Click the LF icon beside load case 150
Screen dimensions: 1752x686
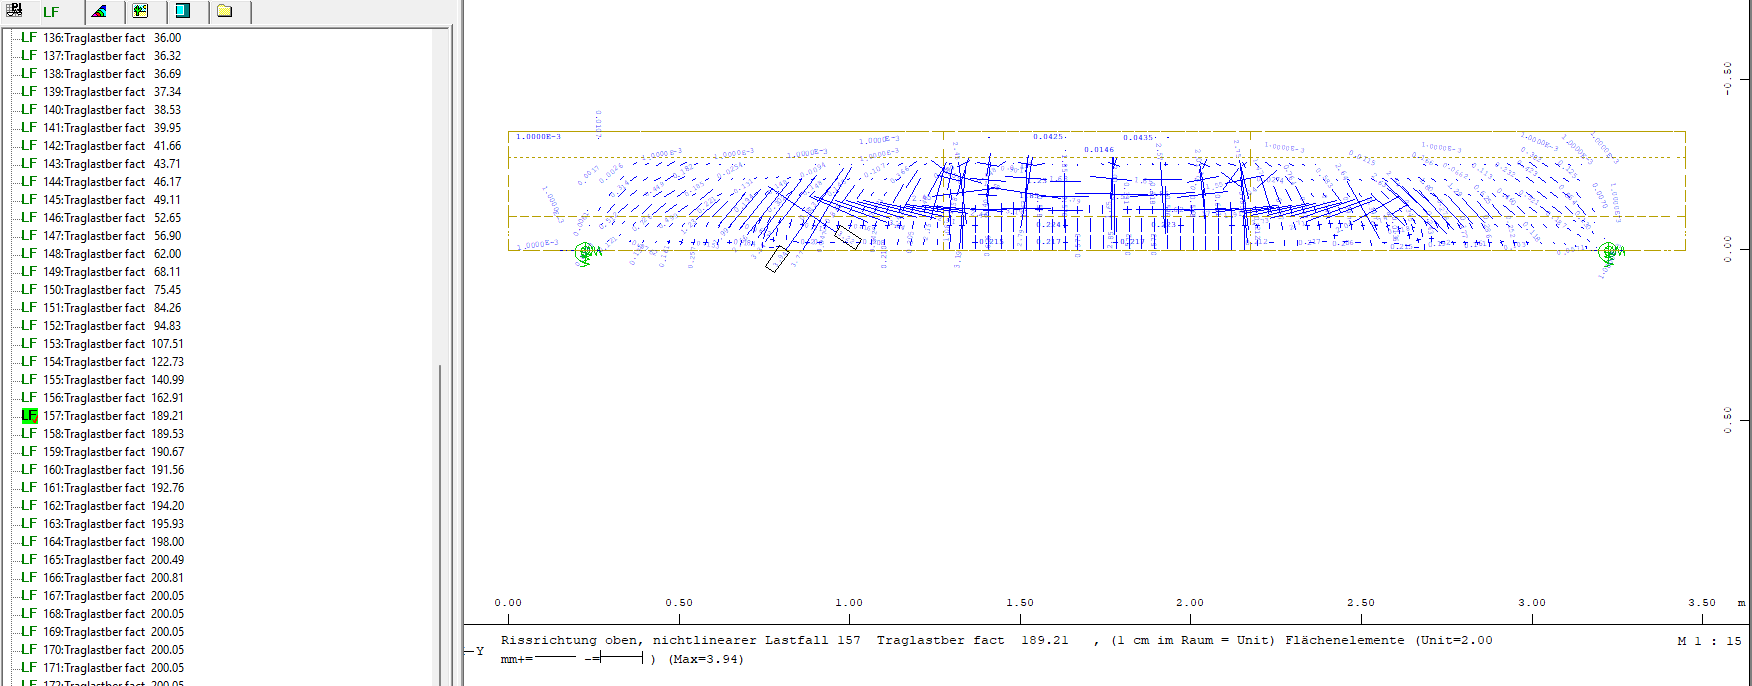click(x=29, y=290)
